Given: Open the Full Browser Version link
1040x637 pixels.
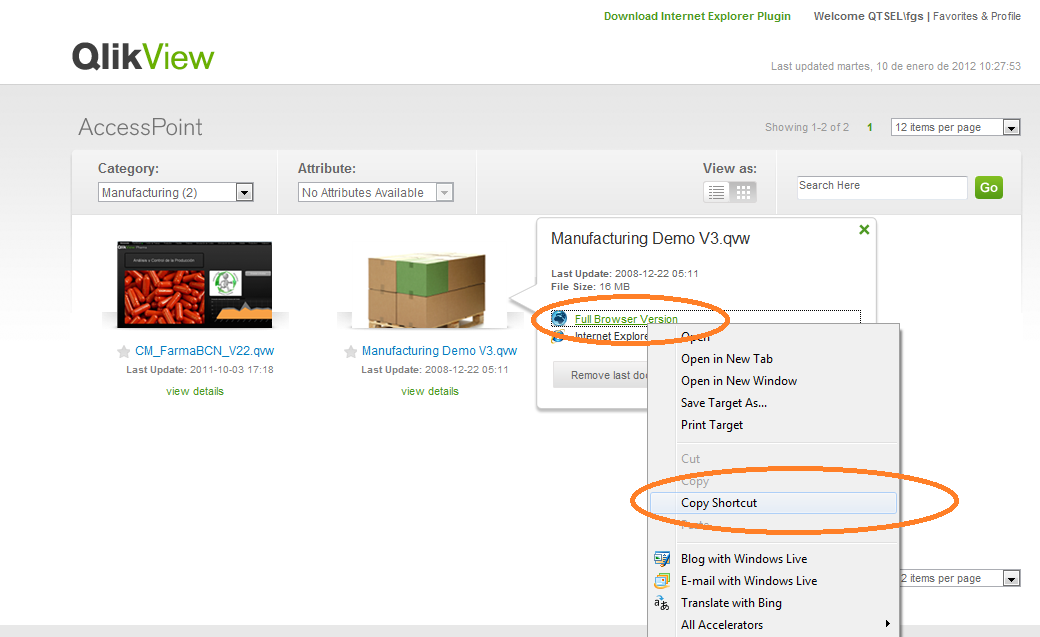Looking at the screenshot, I should [626, 319].
